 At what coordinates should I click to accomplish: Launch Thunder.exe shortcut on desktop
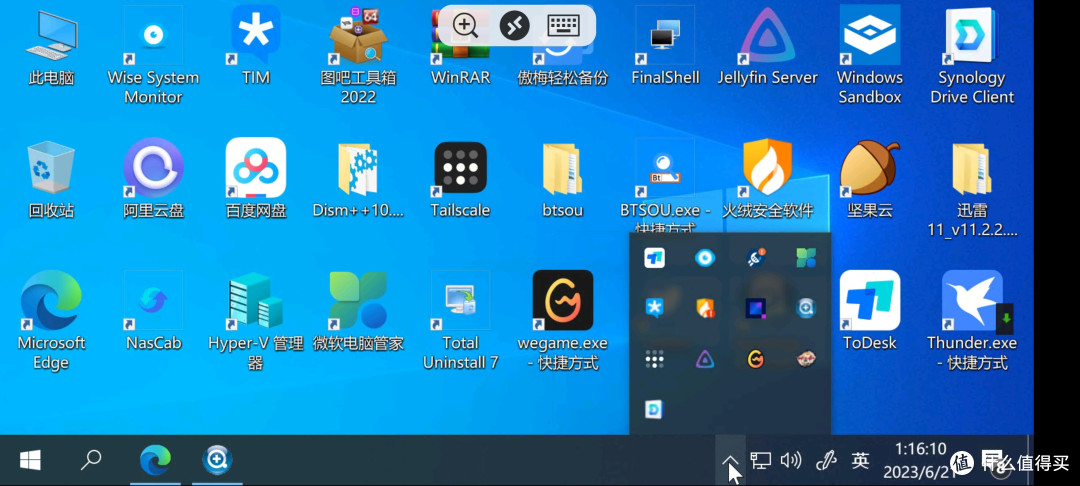pos(972,320)
